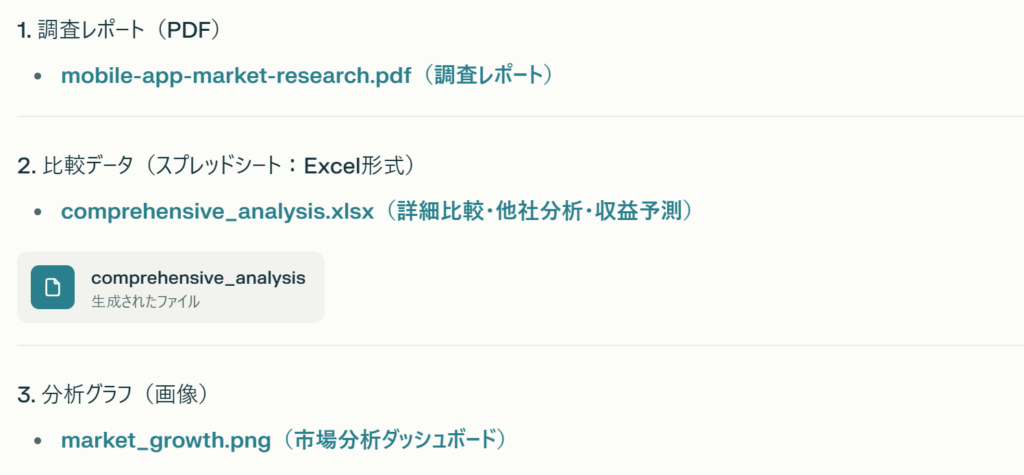This screenshot has width=1024, height=475.
Task: Open the mobile-app-market-research.pdf link
Action: pyautogui.click(x=236, y=76)
